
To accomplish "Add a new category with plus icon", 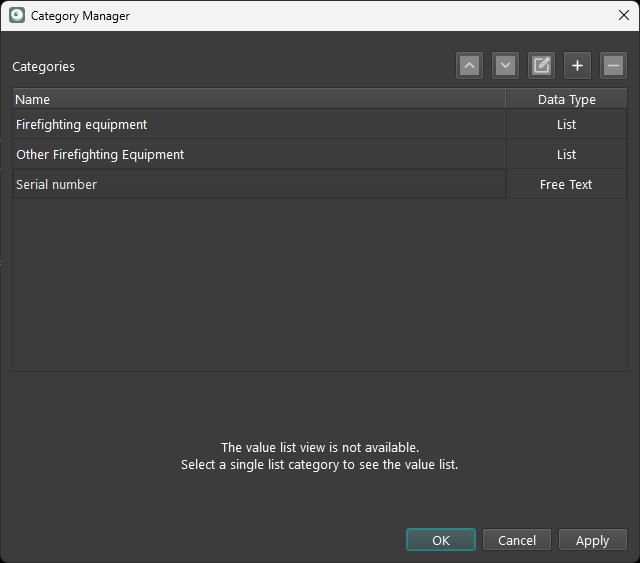I will point(577,66).
